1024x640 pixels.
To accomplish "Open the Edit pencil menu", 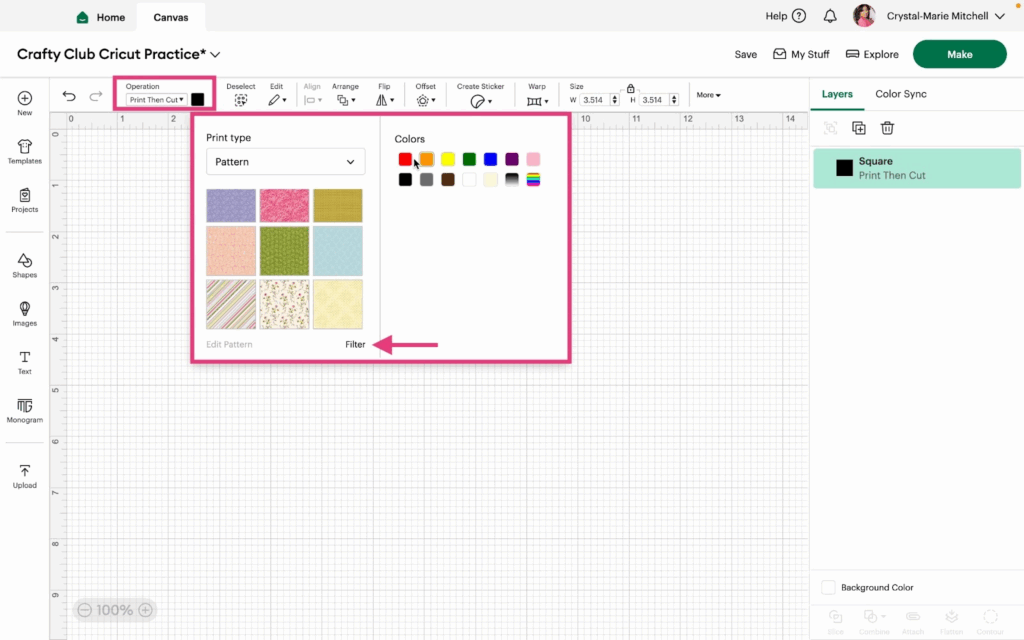I will tap(277, 100).
